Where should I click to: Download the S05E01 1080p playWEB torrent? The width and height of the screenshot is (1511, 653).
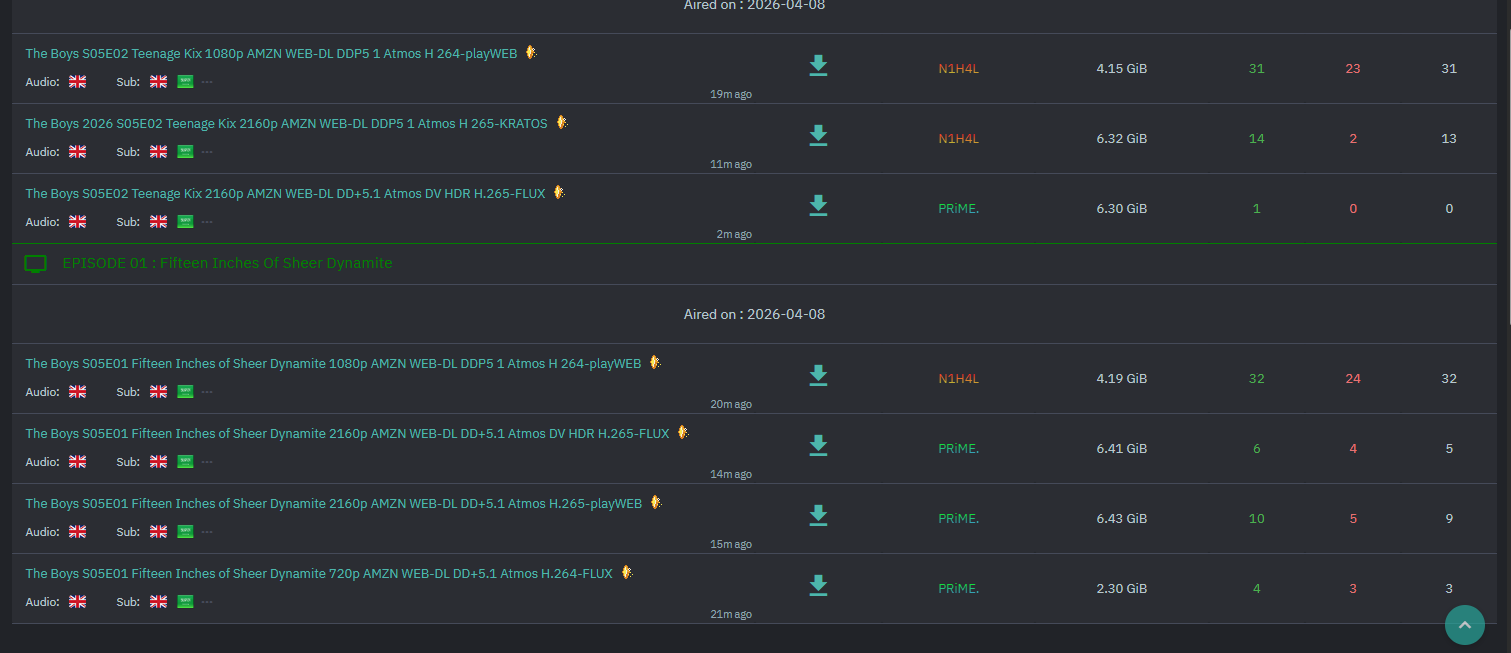click(x=818, y=376)
